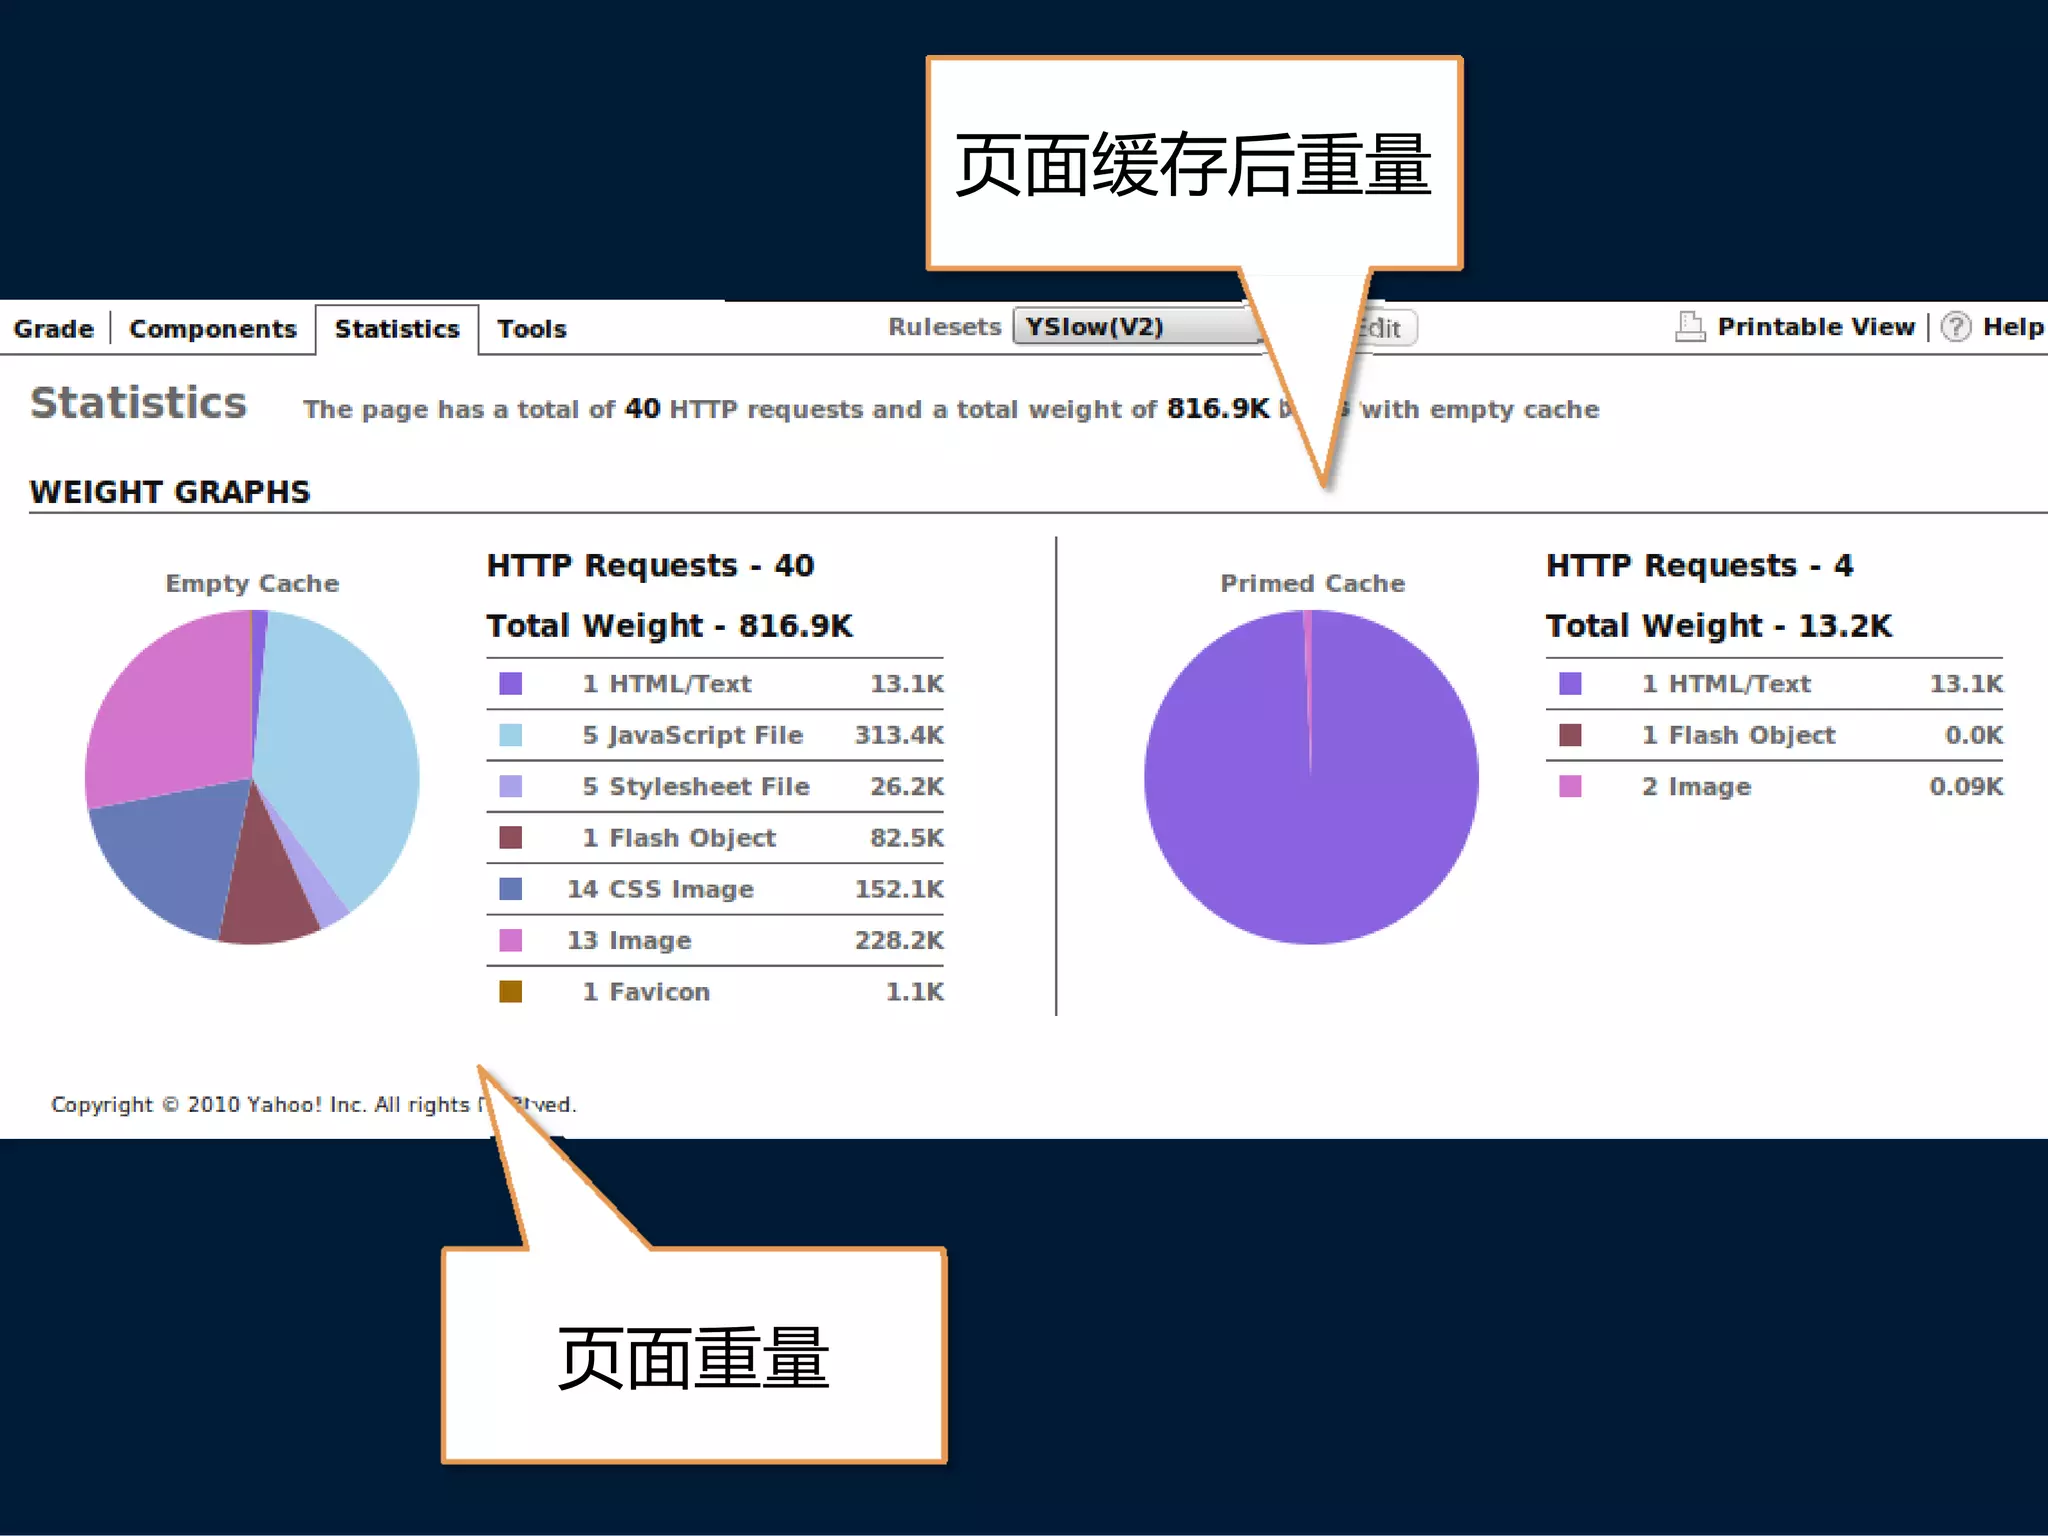Switch to the Components tab
Viewport: 2048px width, 1536px height.
(213, 329)
